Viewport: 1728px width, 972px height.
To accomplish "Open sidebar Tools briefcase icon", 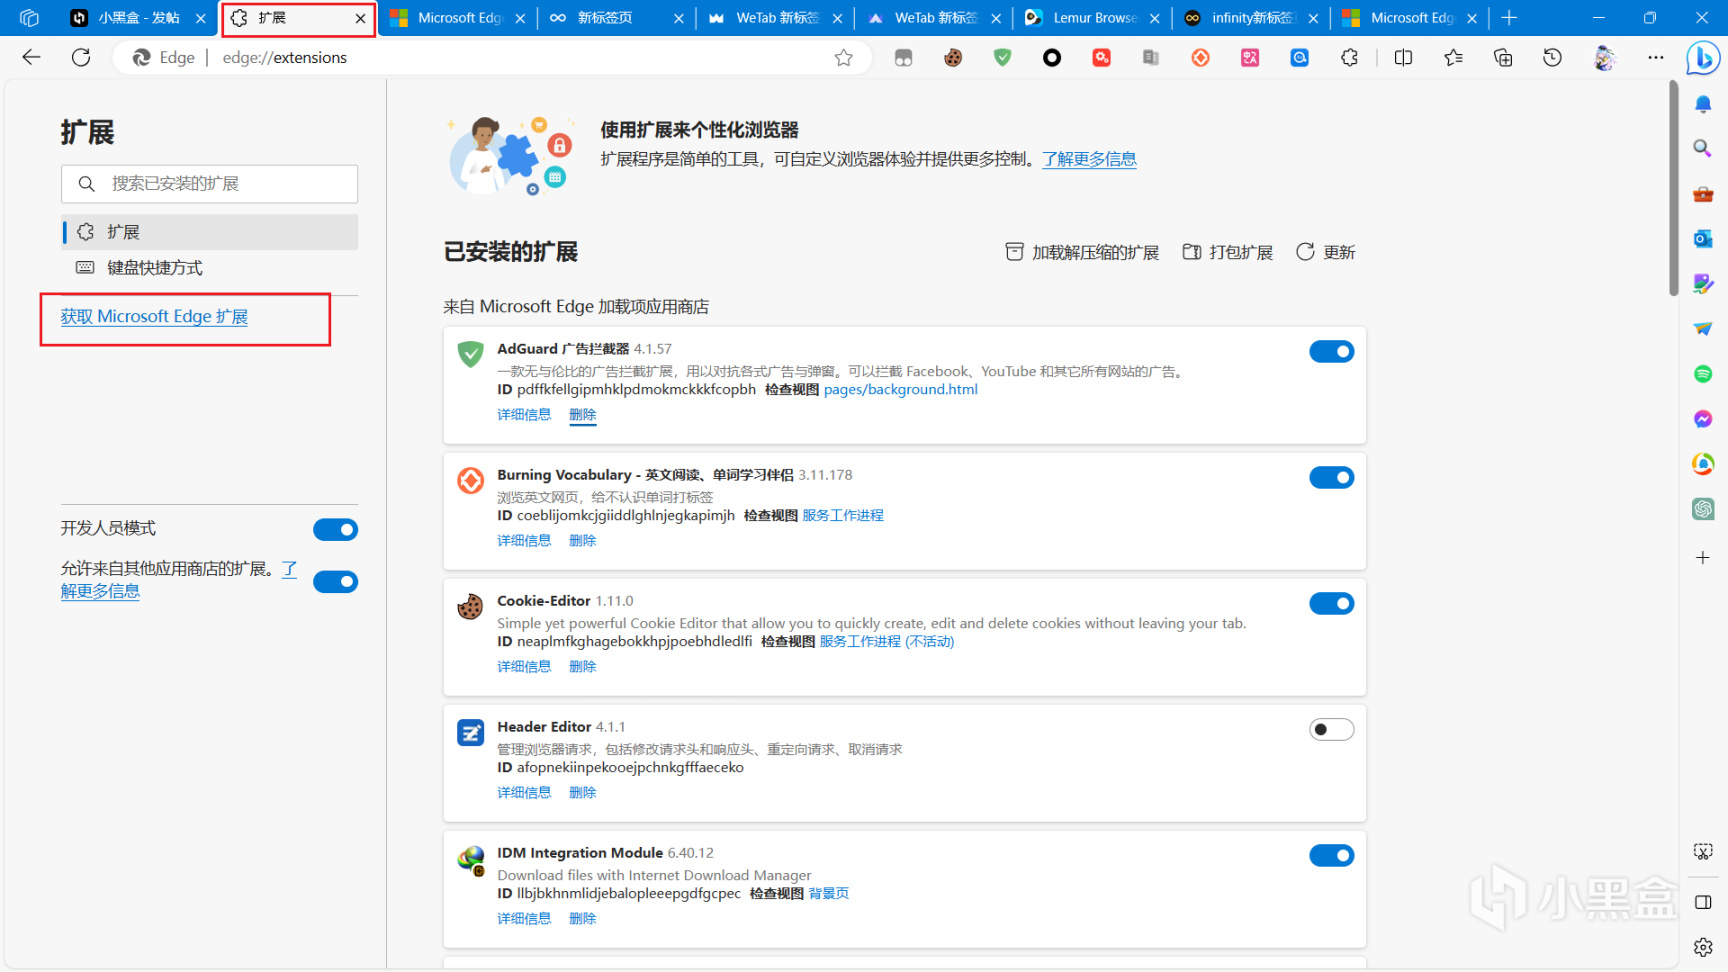I will click(1703, 193).
